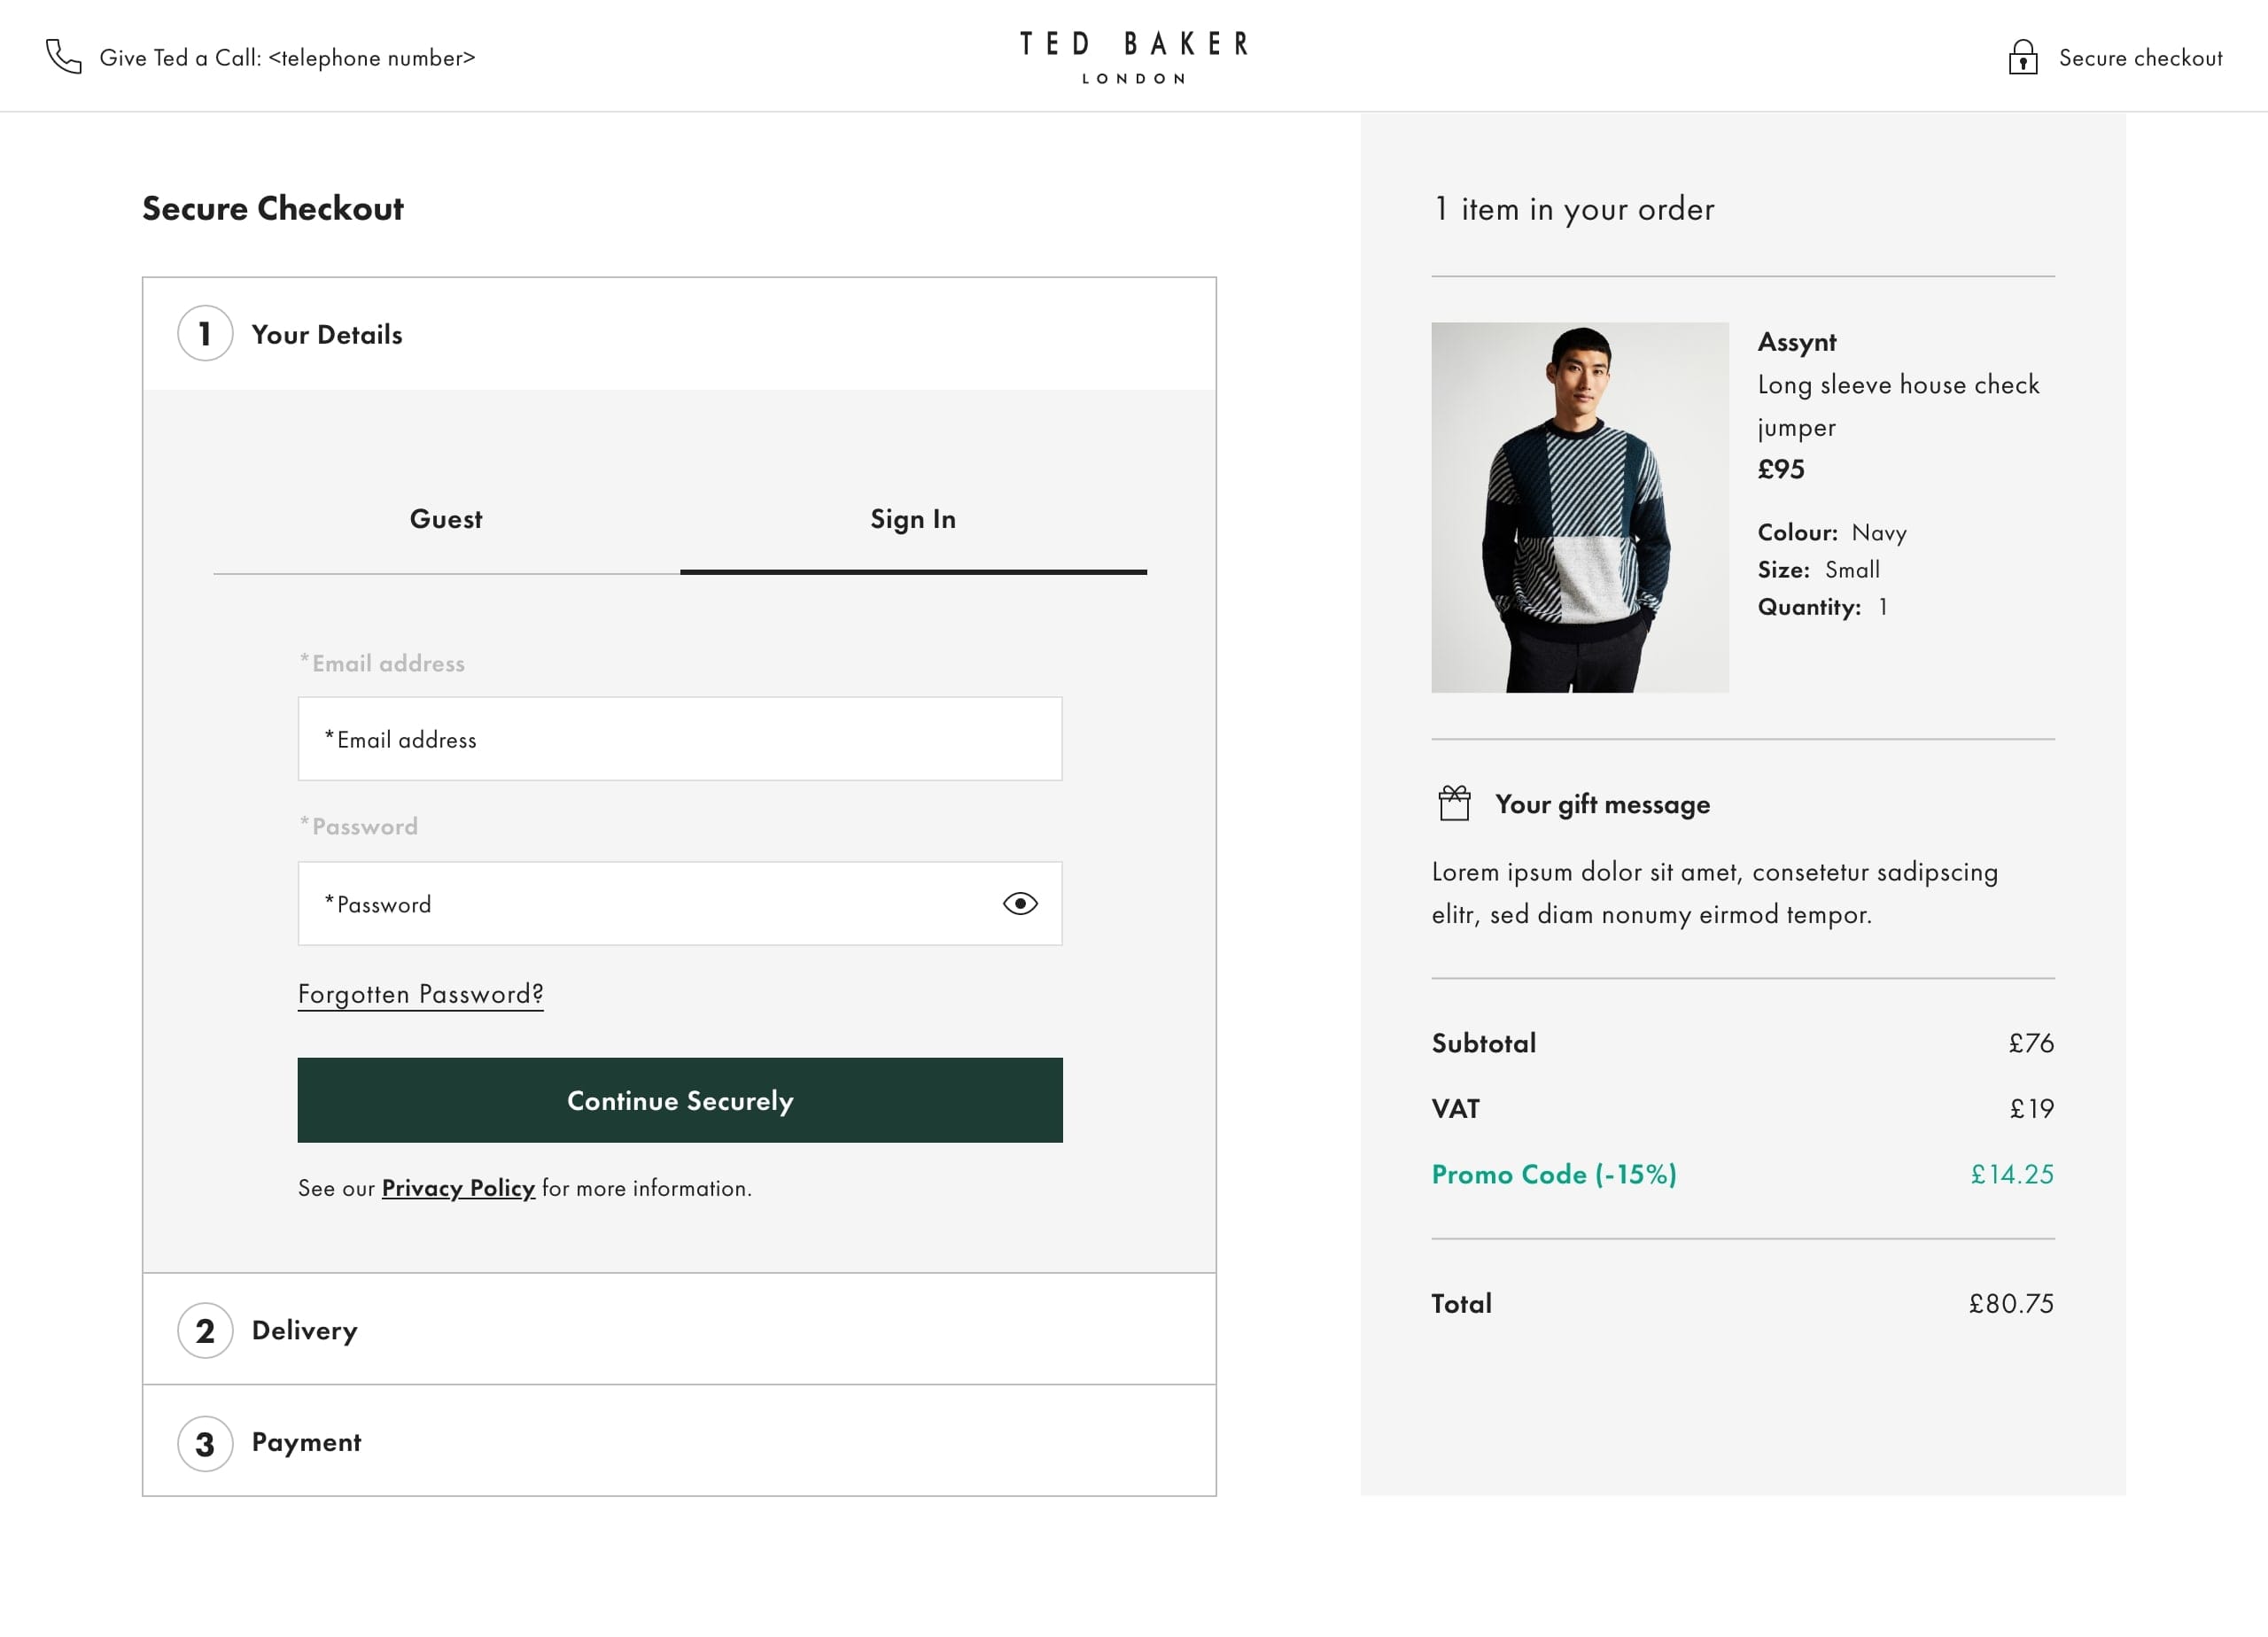Viewport: 2268px width, 1637px height.
Task: Expand the Delivery section
Action: (678, 1329)
